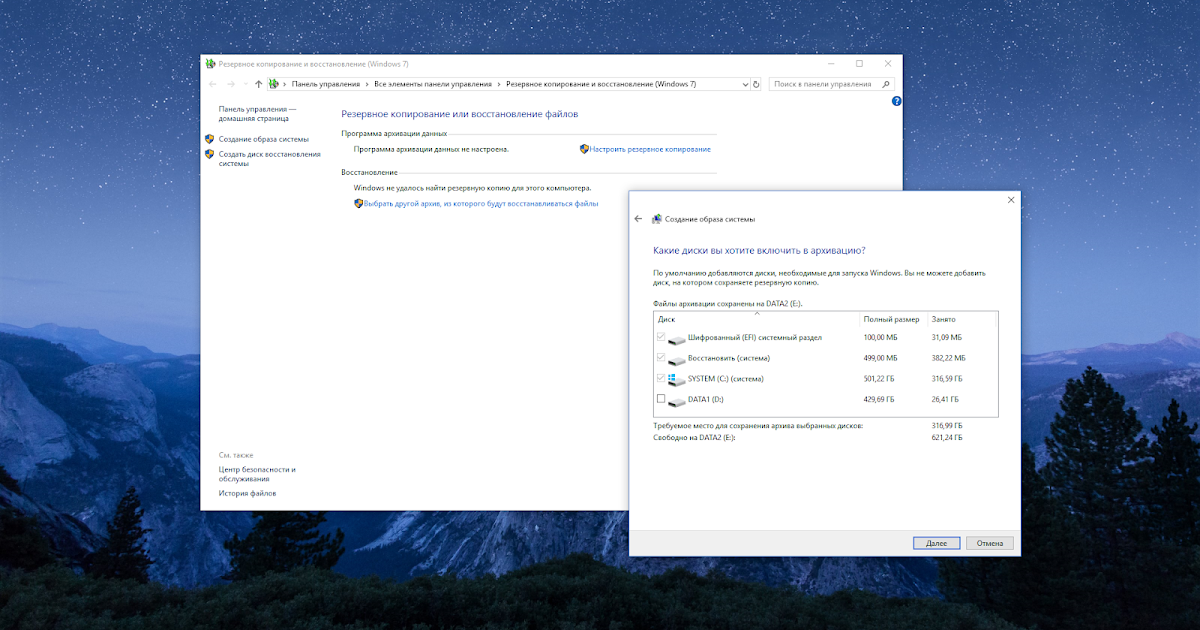Click shield icon beside Настроить резервное копирование
The width and height of the screenshot is (1200, 630).
click(584, 149)
